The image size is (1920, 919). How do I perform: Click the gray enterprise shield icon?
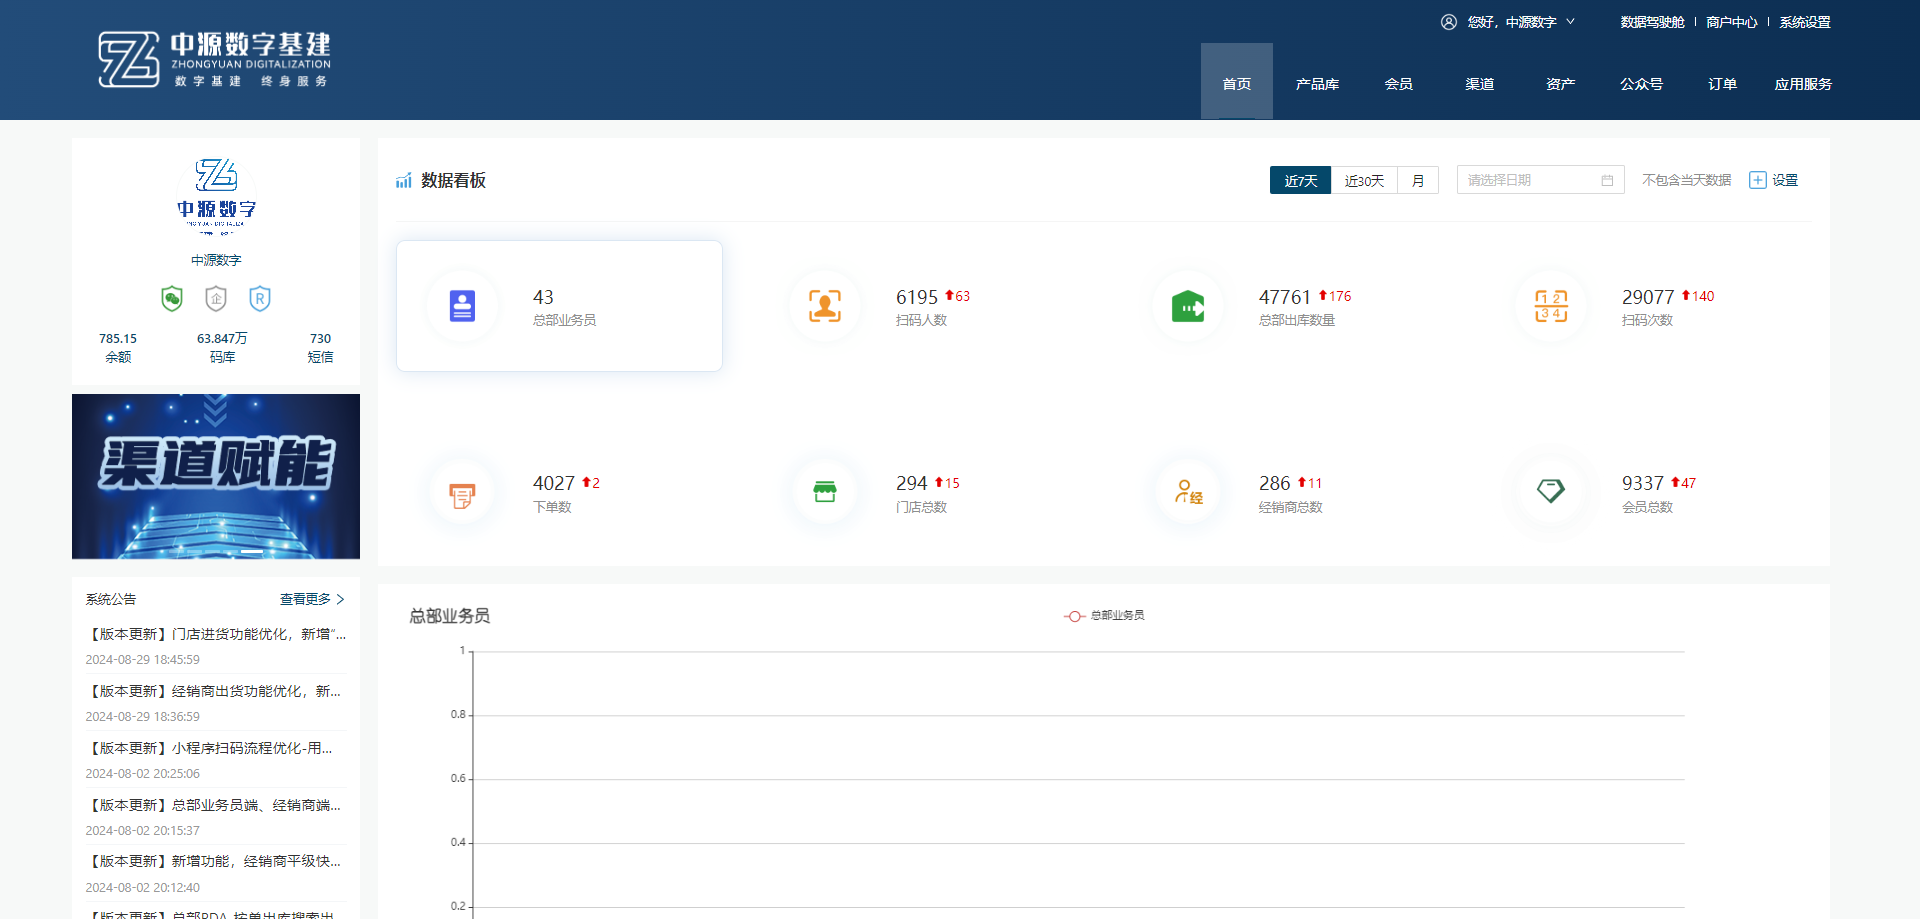pos(216,298)
